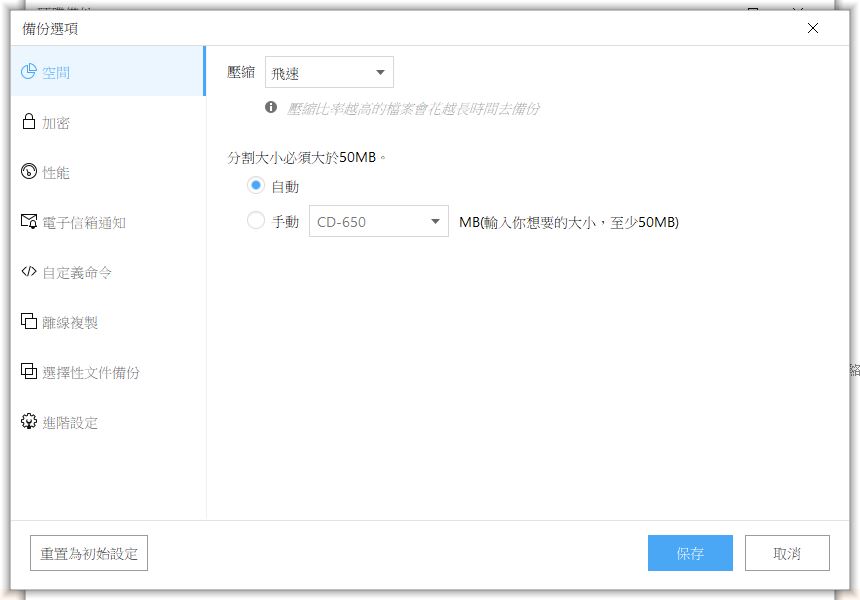Select the 自定義命令 tab

[108, 272]
